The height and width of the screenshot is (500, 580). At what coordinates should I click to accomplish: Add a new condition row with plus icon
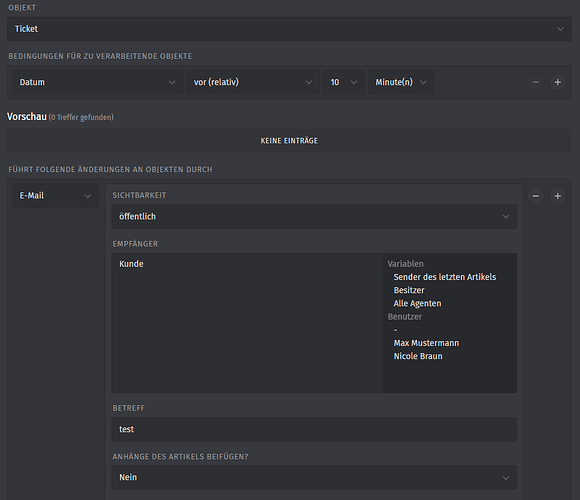pos(557,82)
